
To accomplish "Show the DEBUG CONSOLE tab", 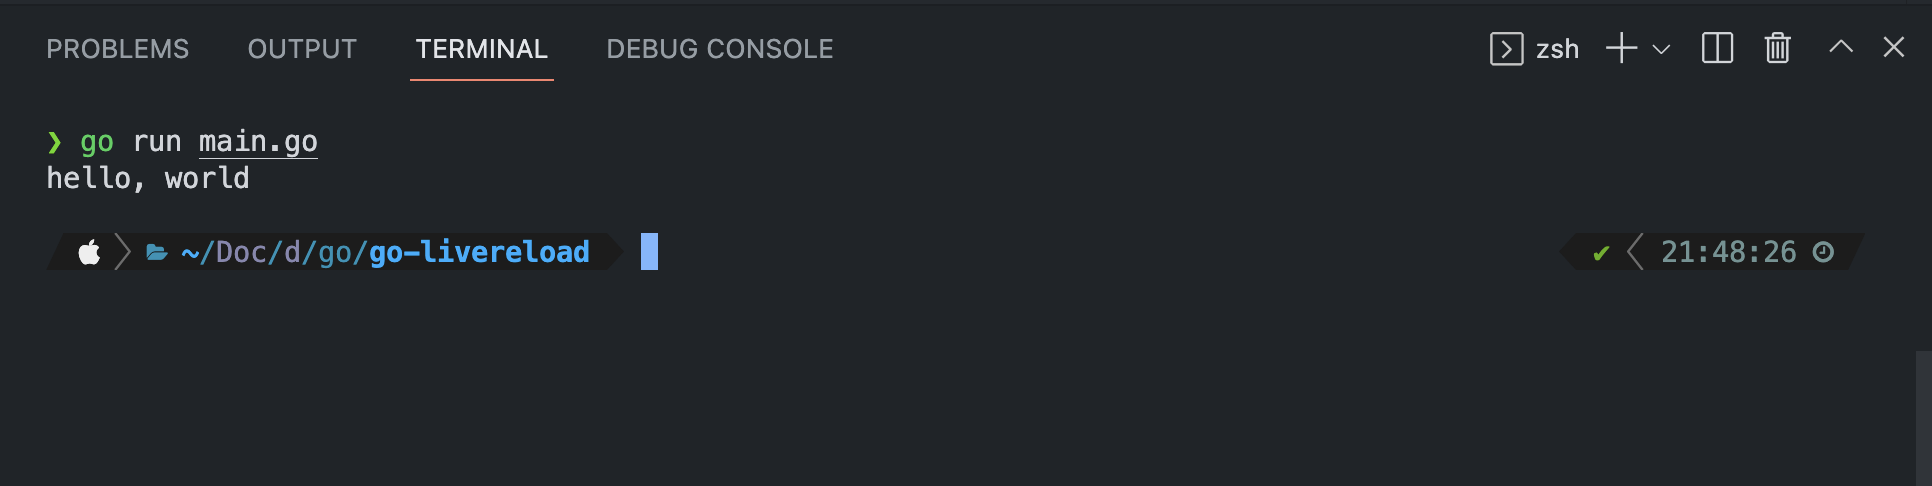I will 719,49.
